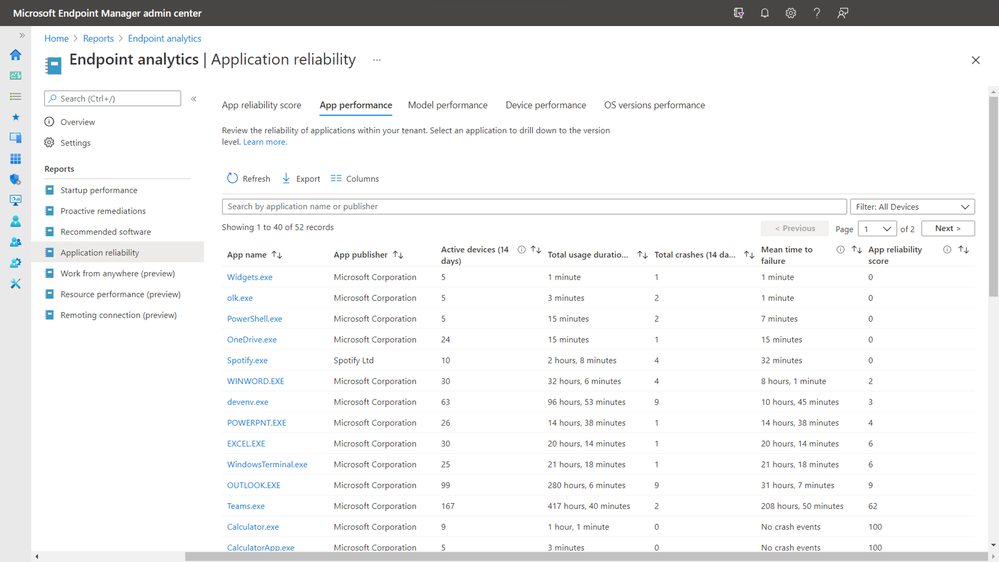Open the ellipsis more options menu
Screen dimensions: 999x562
[377, 60]
